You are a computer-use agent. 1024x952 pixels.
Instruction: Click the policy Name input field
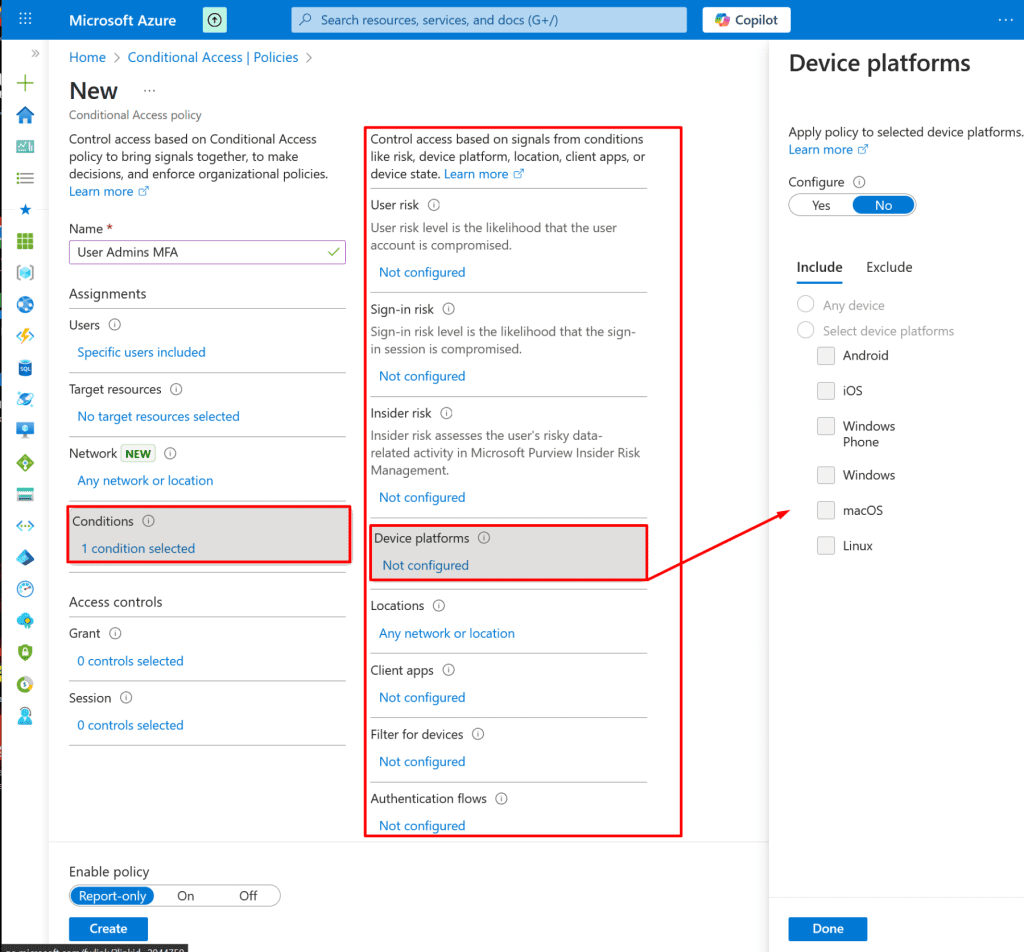[x=200, y=252]
